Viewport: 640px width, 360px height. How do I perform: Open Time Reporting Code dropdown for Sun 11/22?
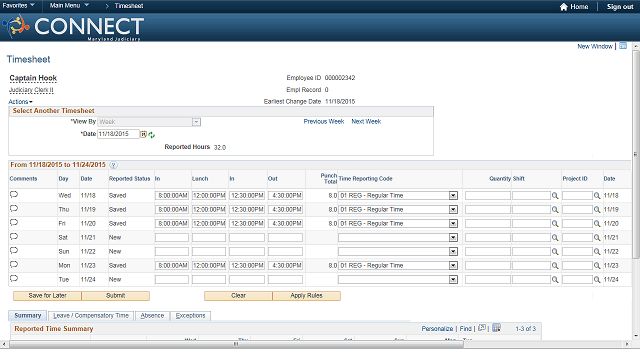[453, 252]
